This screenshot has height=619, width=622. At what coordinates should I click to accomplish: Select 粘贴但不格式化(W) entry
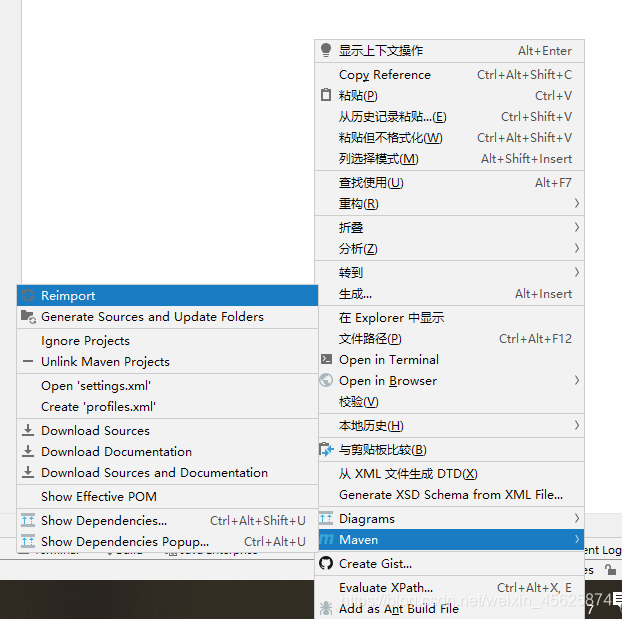(449, 138)
